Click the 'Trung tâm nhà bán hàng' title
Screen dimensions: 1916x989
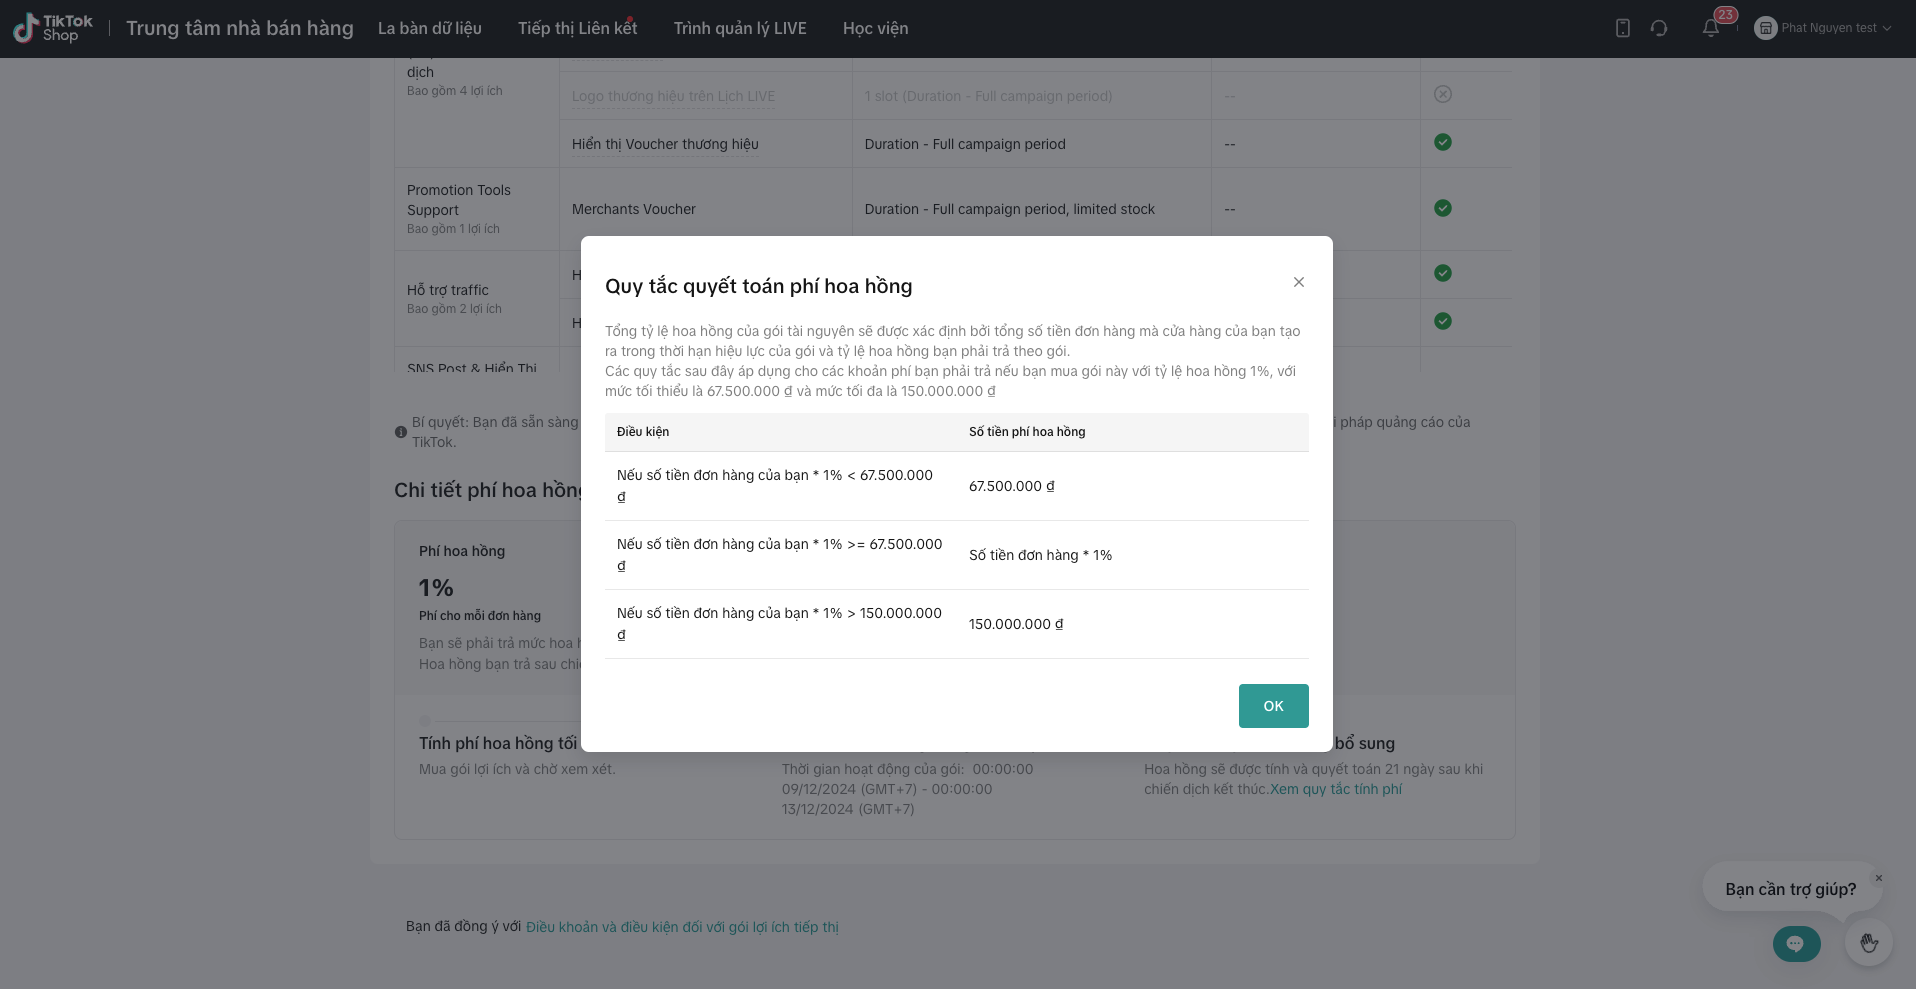coord(240,28)
